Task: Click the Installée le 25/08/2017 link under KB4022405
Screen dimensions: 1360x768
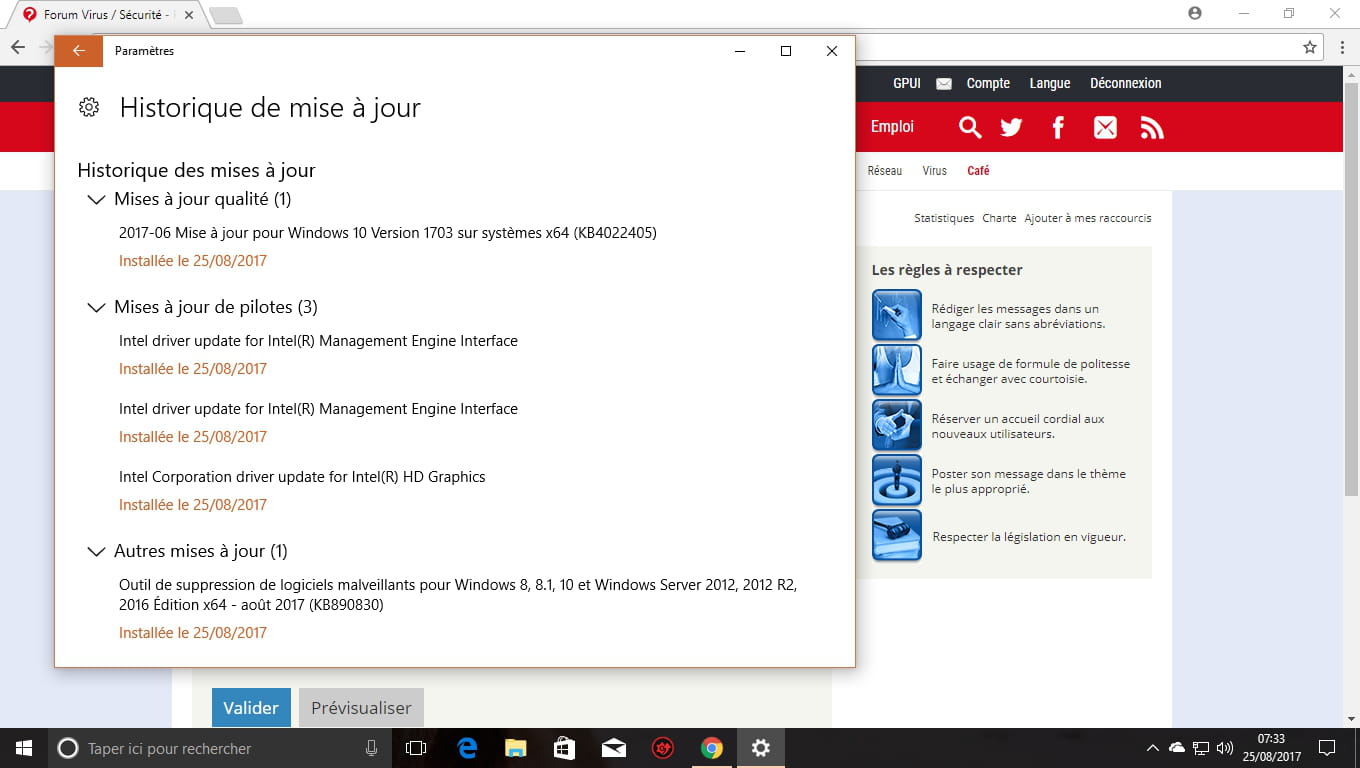Action: pyautogui.click(x=193, y=261)
